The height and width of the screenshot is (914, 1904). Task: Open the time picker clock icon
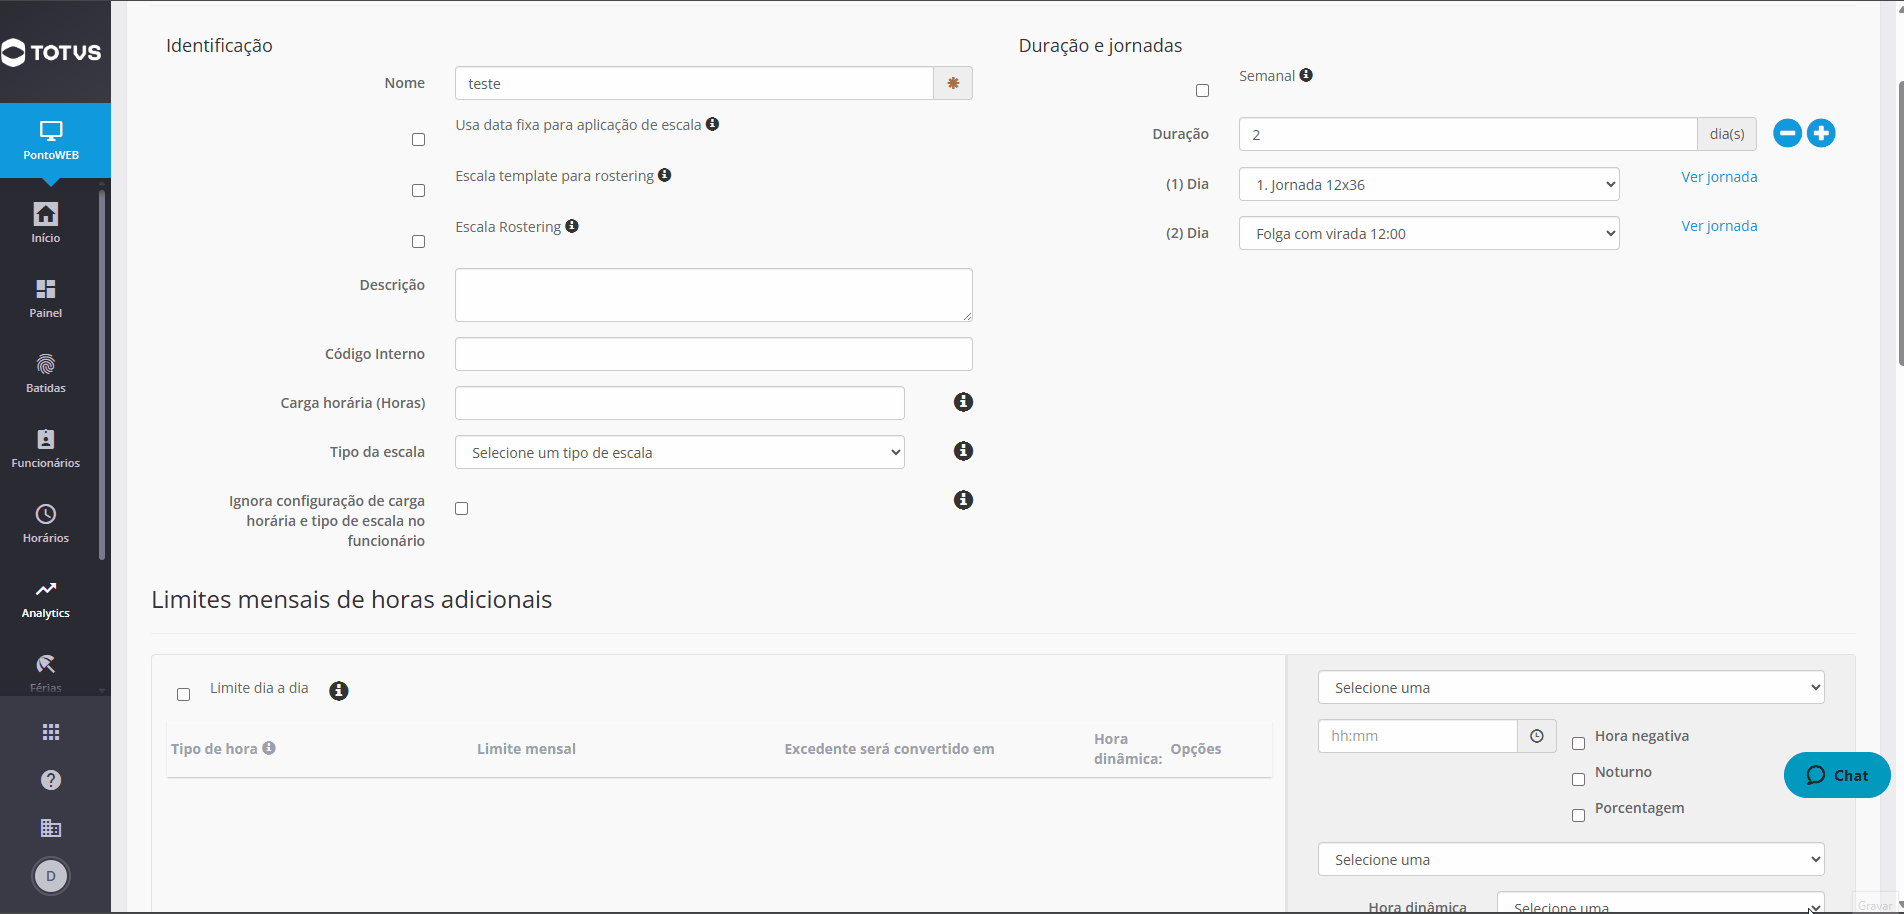(x=1537, y=736)
